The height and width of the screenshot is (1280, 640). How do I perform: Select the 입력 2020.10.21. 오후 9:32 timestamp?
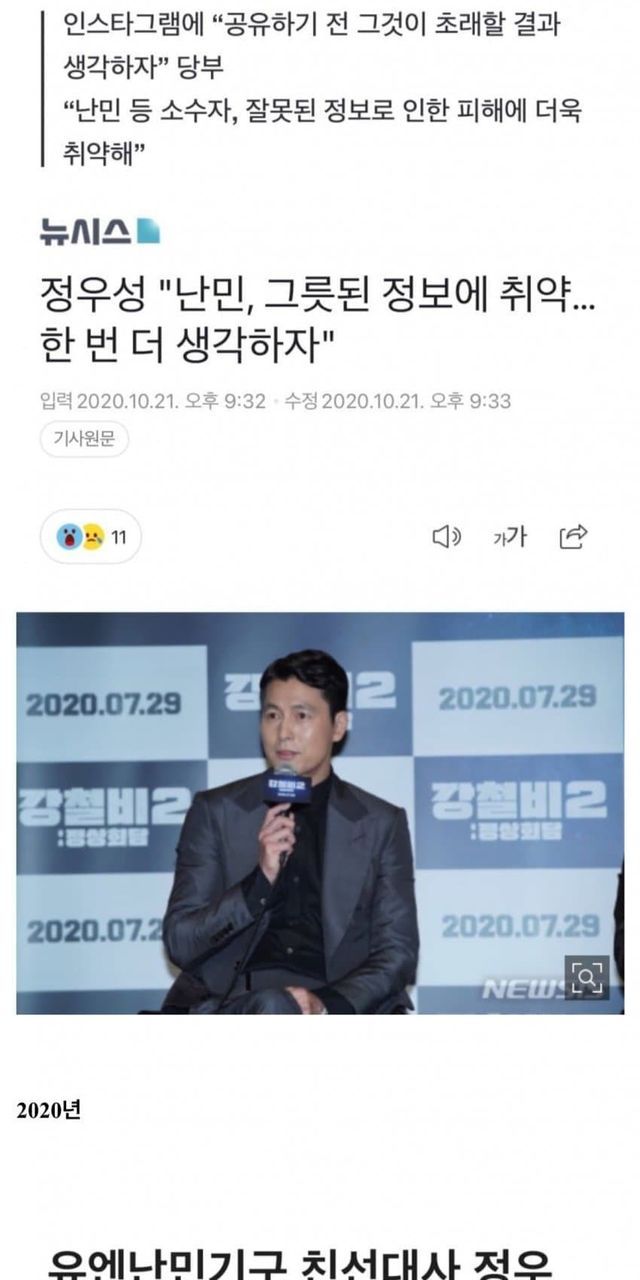point(153,401)
